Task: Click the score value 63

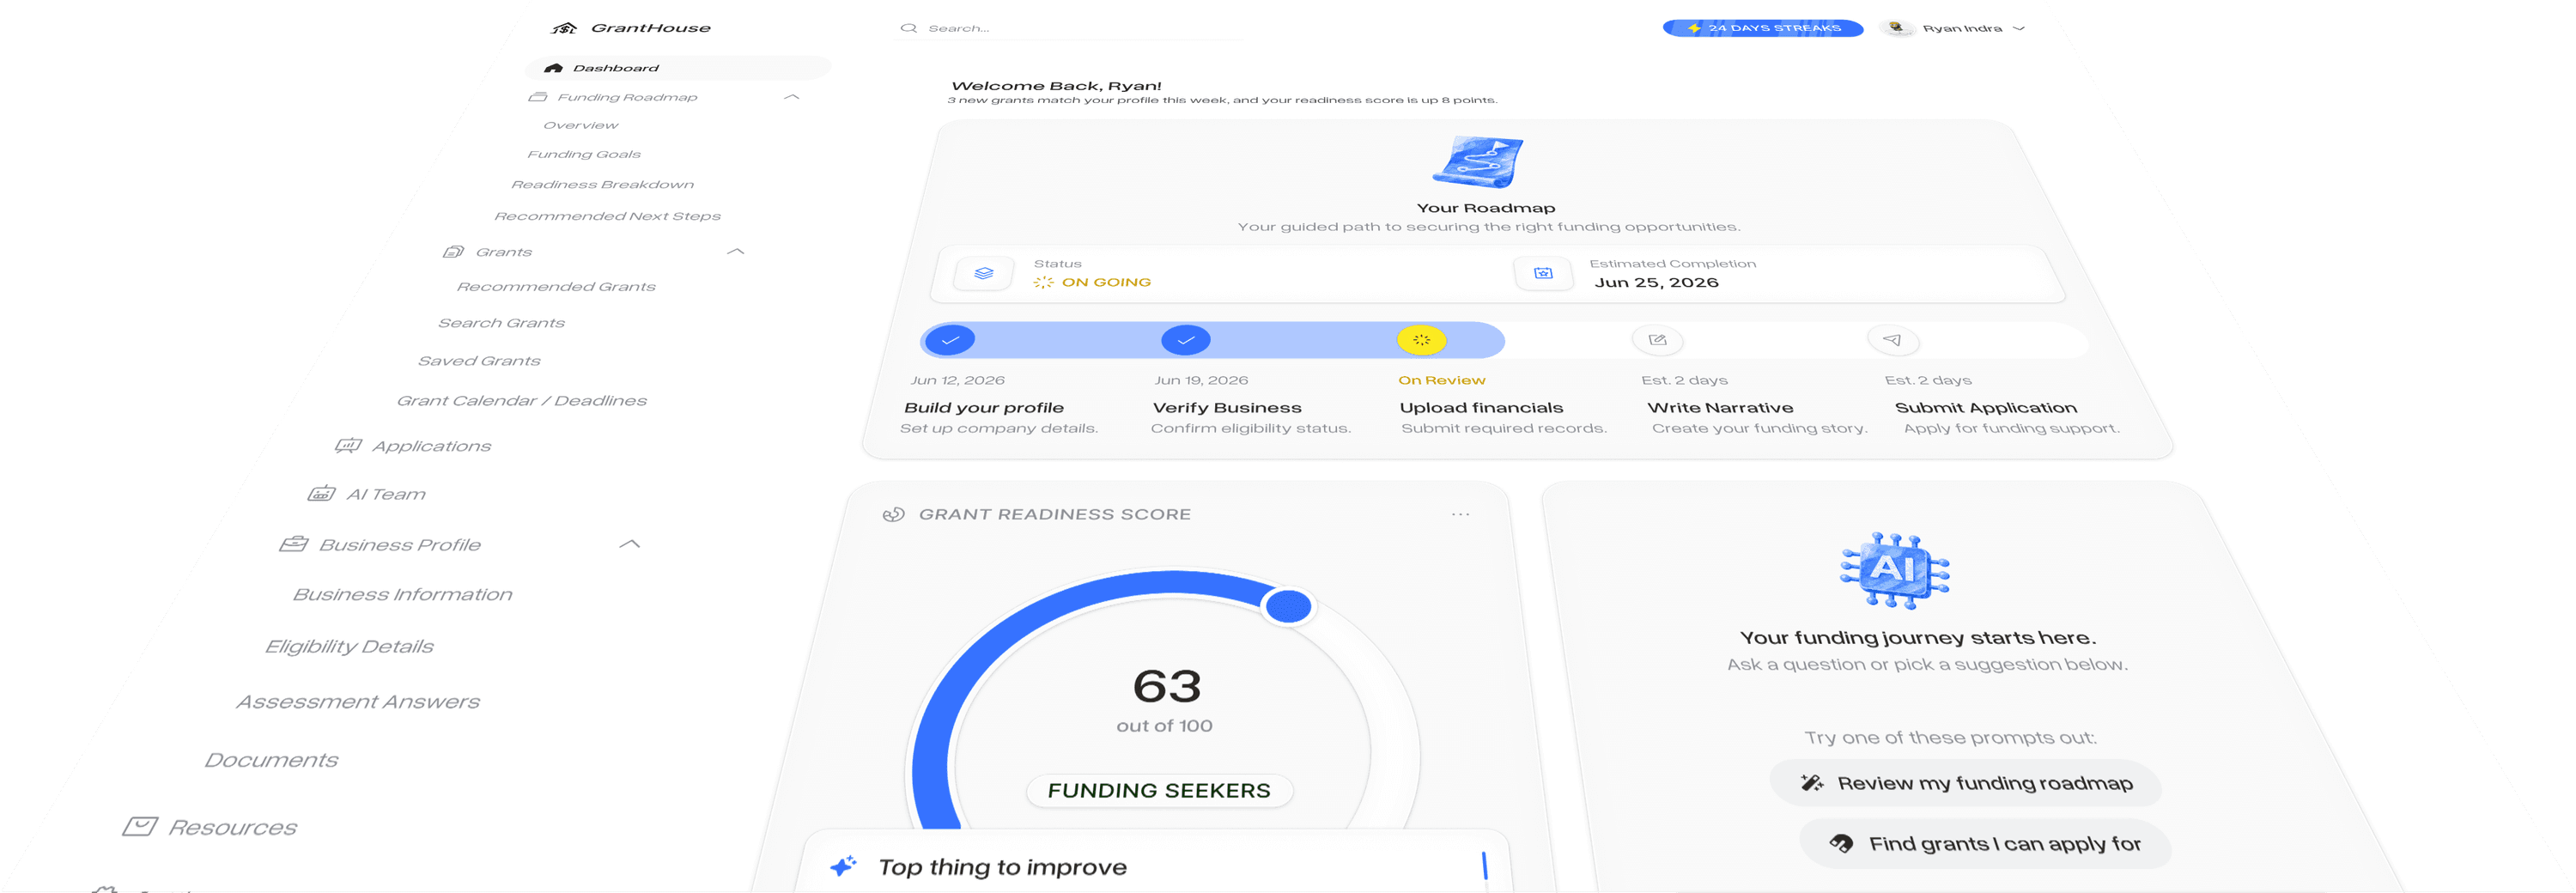Action: tap(1167, 686)
